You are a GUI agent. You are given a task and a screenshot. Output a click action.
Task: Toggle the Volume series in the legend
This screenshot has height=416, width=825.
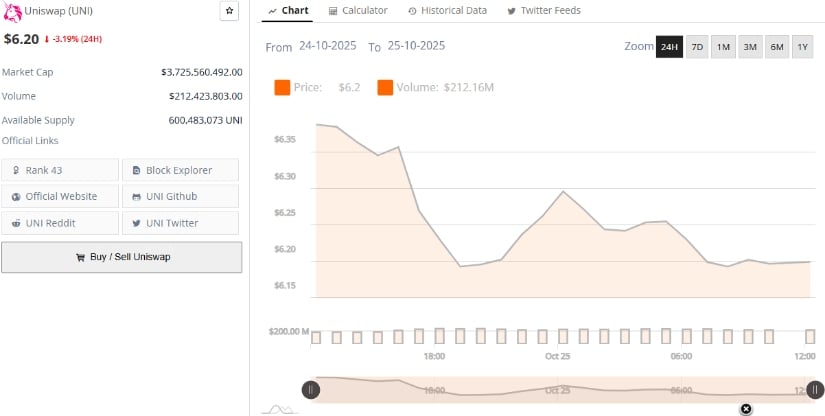(x=435, y=88)
